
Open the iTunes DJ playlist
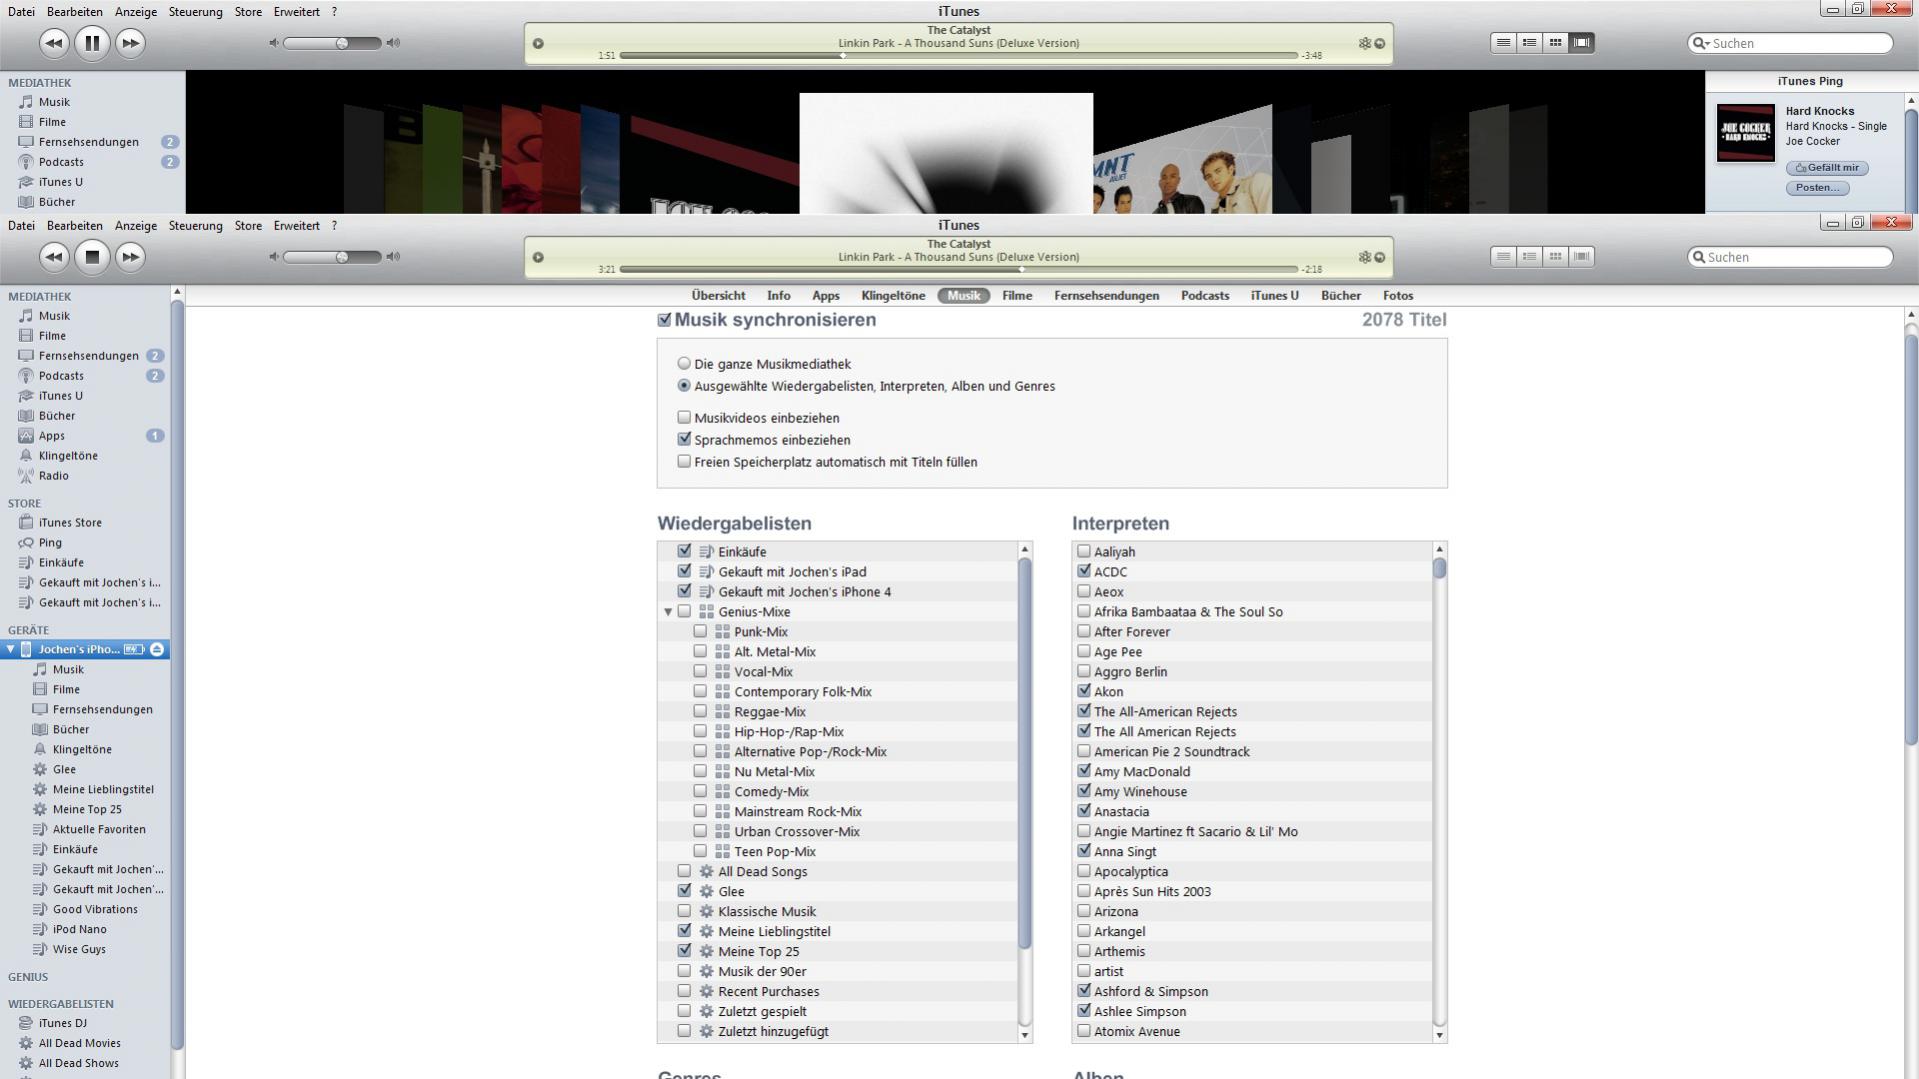tap(62, 1023)
